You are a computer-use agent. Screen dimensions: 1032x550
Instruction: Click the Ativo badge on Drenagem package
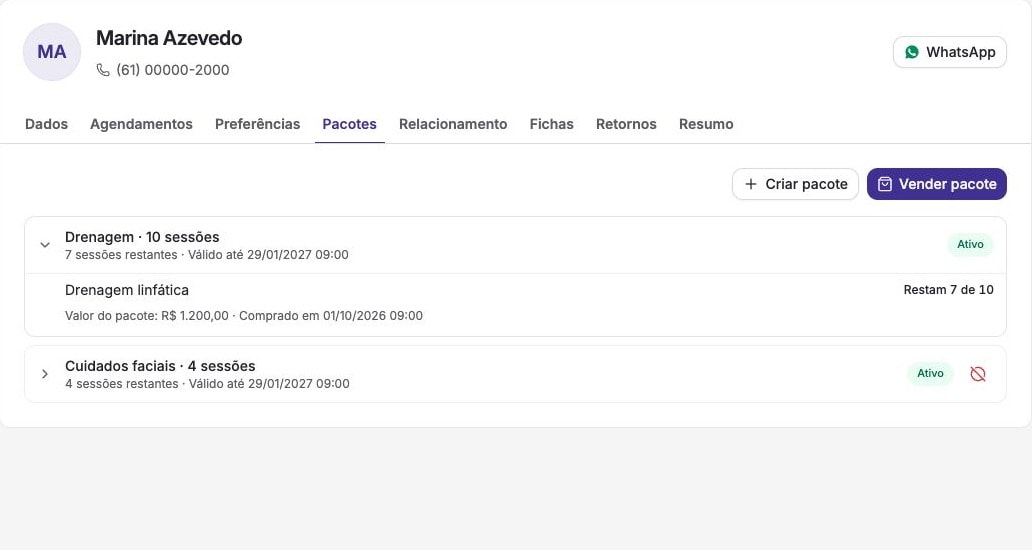pos(970,244)
